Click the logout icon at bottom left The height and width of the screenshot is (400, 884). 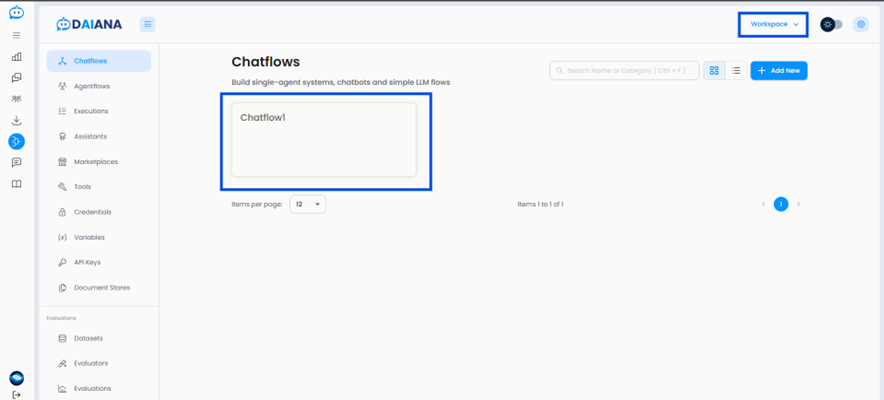(x=16, y=394)
